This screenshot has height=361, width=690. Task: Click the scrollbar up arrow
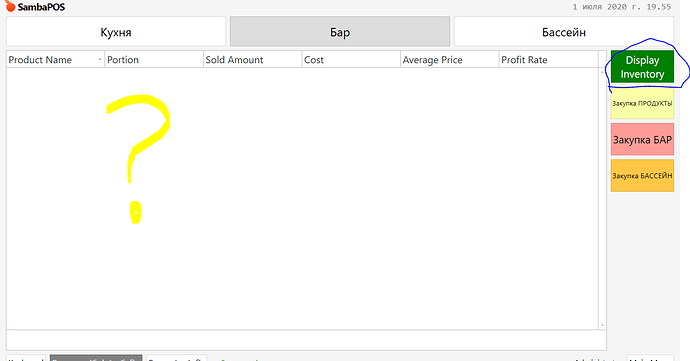pos(602,72)
